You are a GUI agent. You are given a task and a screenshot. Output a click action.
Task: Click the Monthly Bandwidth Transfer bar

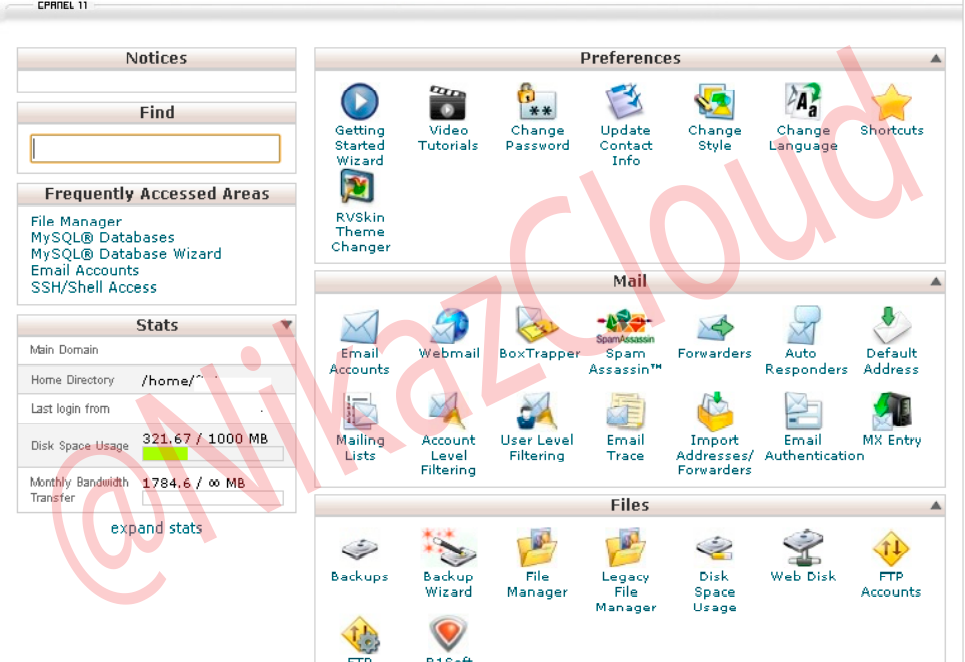click(213, 498)
